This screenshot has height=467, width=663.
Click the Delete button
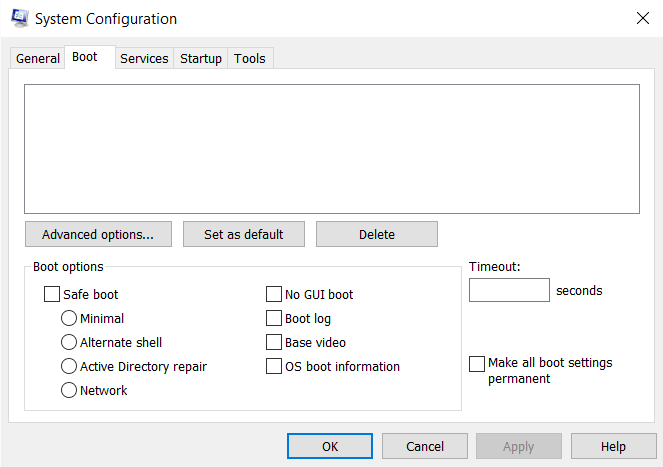click(x=377, y=234)
